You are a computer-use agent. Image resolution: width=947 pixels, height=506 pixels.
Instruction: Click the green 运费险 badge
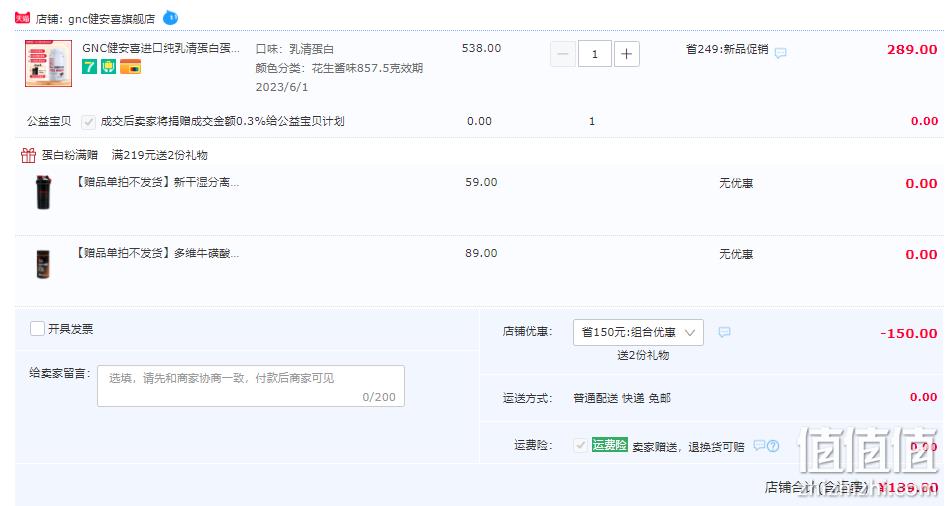pos(609,445)
